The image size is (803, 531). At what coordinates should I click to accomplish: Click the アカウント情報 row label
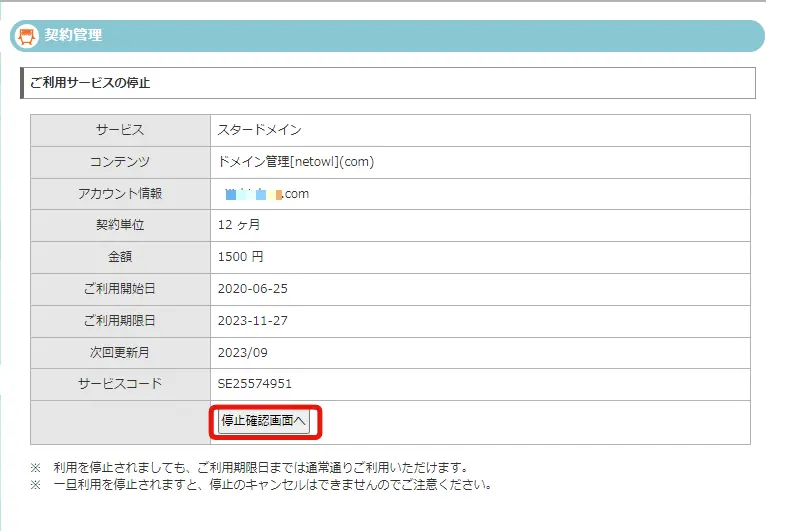[x=120, y=194]
